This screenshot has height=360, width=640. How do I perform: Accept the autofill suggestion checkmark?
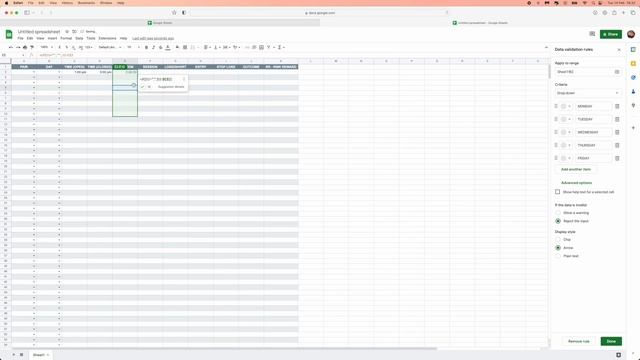[x=142, y=87]
